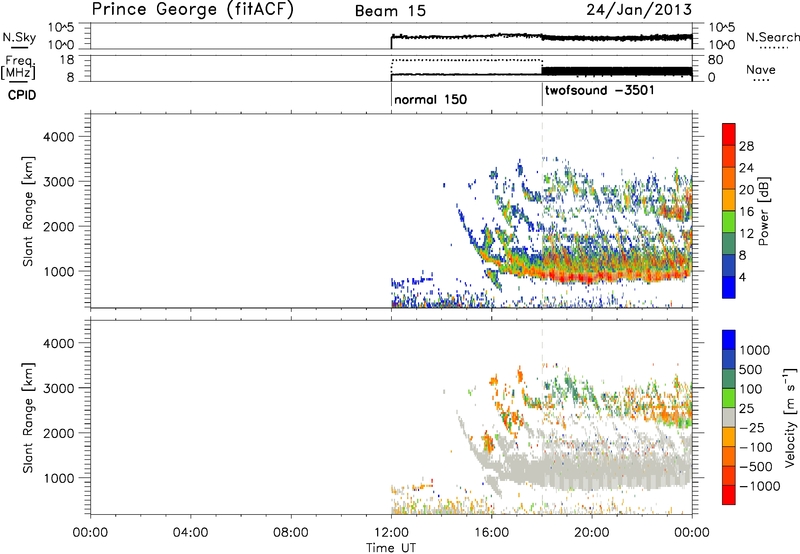Click the '1000' value on Velocity colorbar
Screen dimensions: 800x554
click(x=754, y=350)
